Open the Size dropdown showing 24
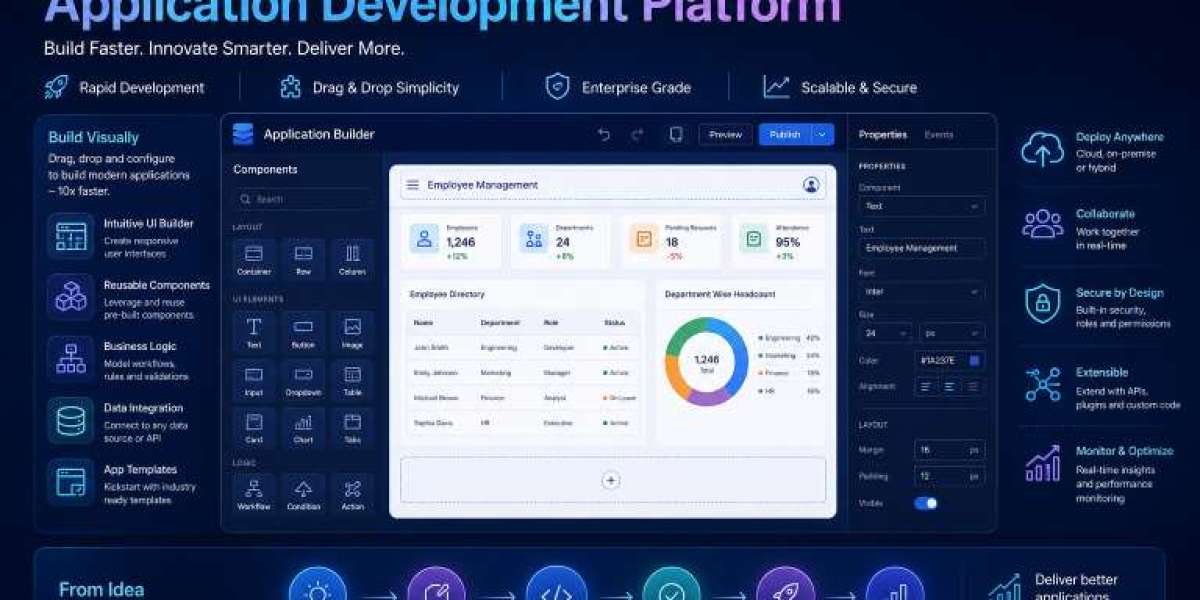The height and width of the screenshot is (600, 1200). [x=885, y=333]
